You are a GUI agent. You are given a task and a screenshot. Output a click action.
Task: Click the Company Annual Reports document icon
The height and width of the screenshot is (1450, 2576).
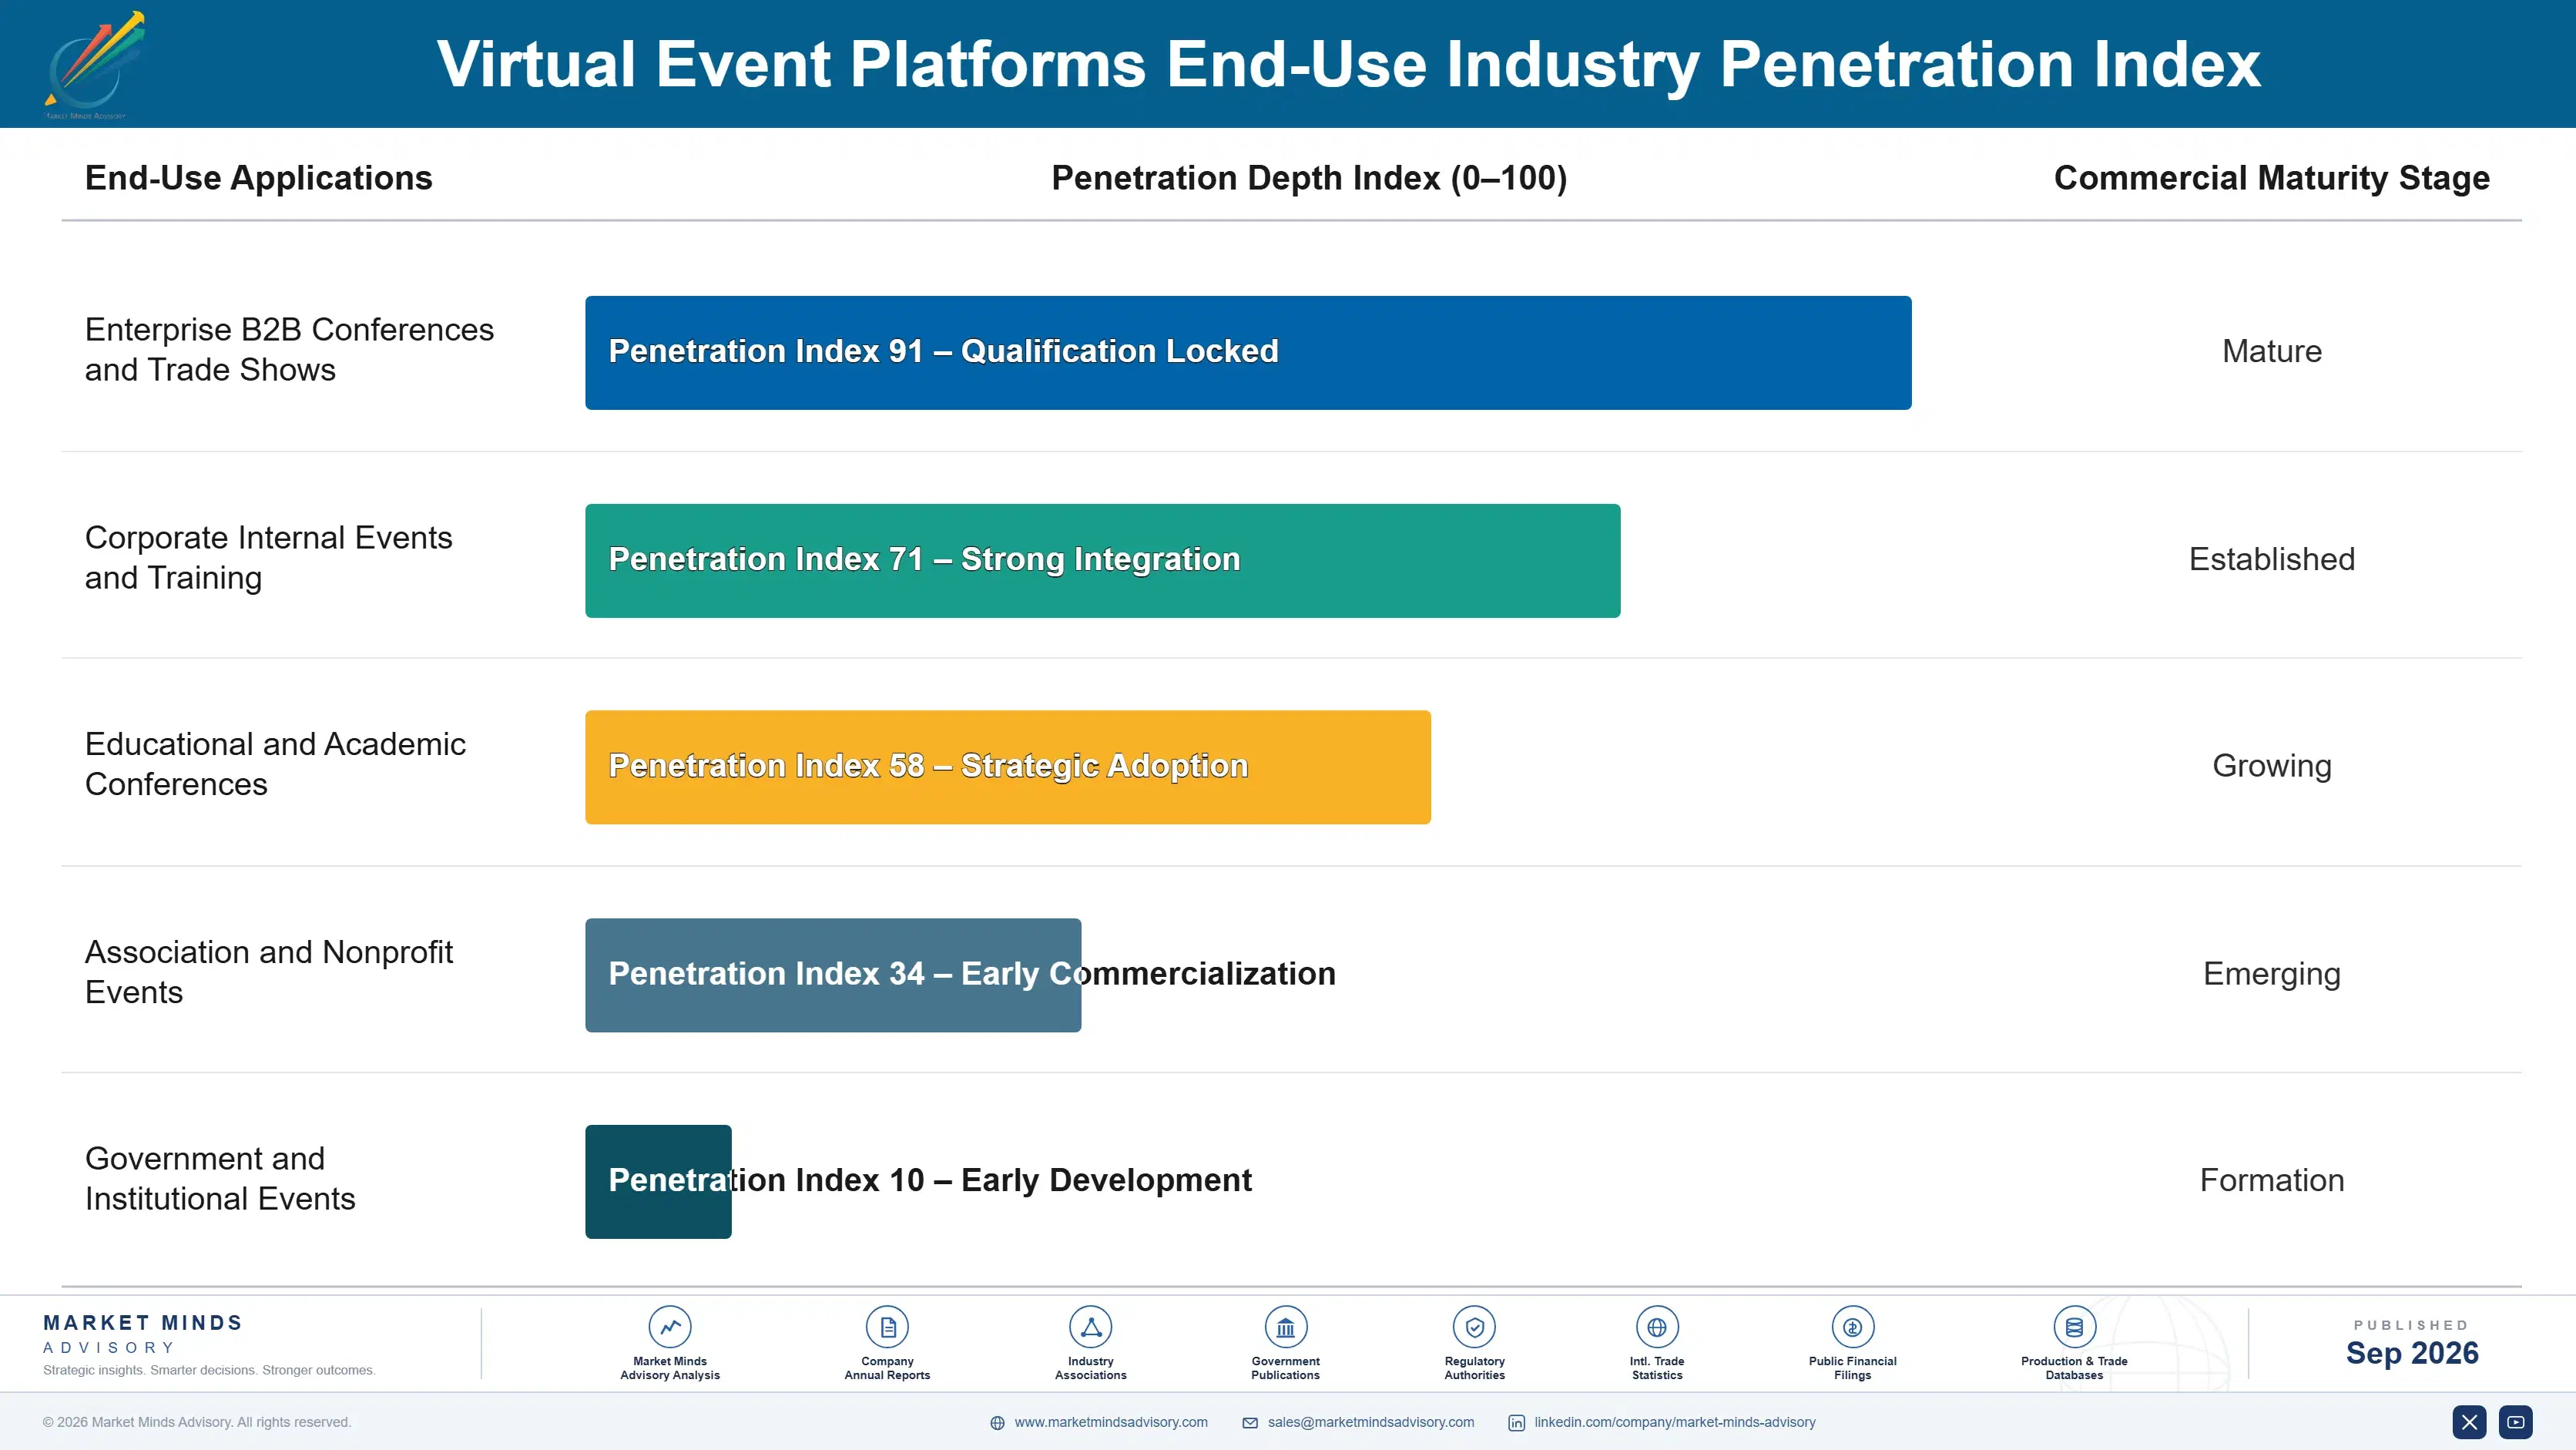(887, 1327)
